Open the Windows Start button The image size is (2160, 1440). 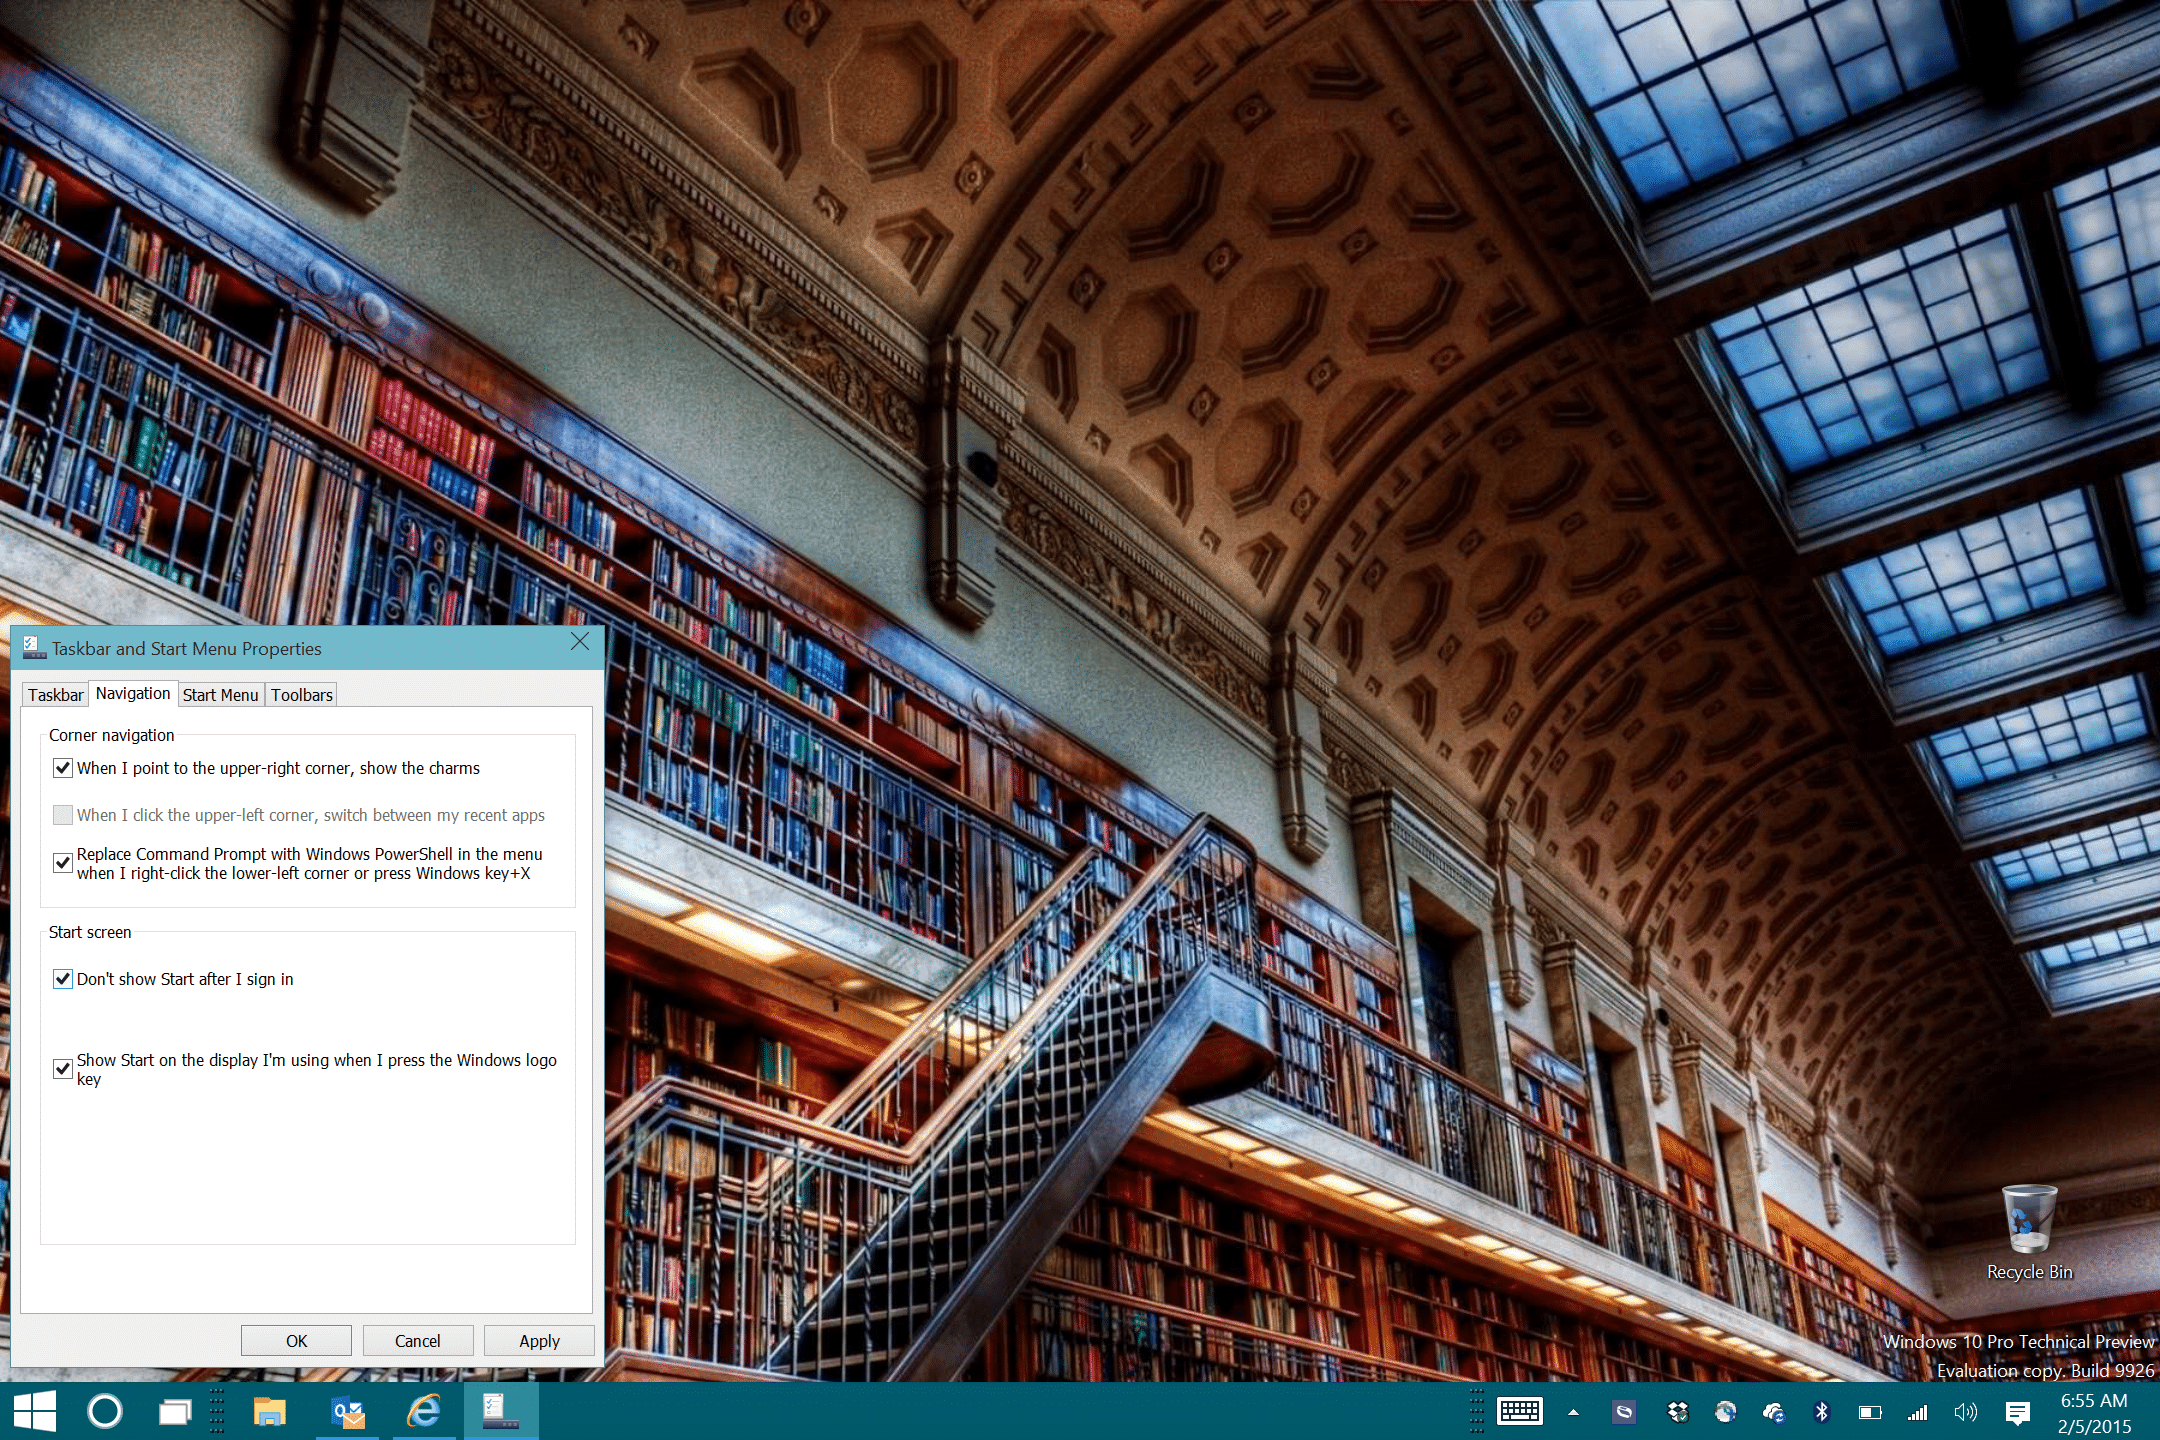(35, 1412)
